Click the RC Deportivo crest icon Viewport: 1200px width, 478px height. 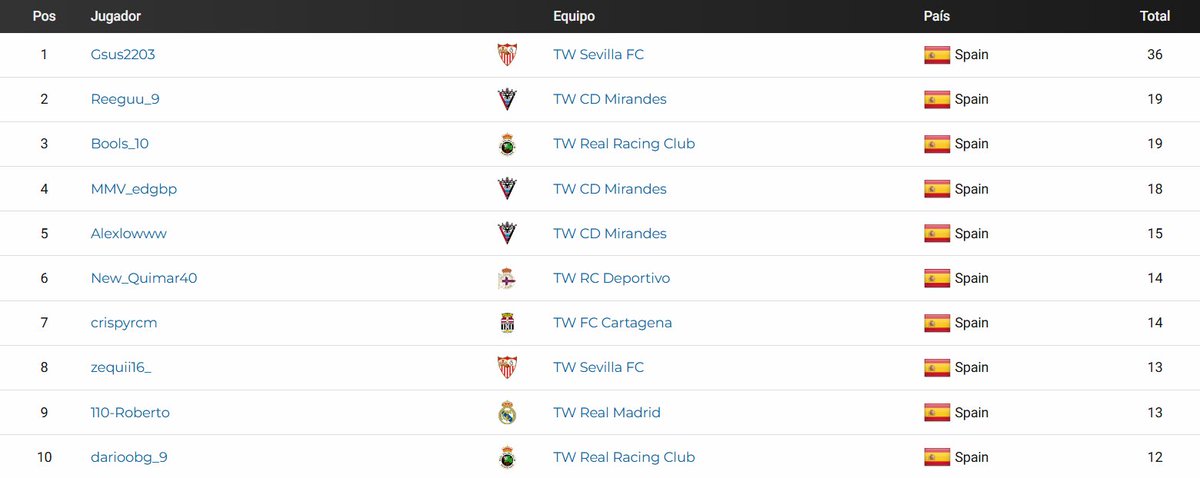tap(507, 278)
